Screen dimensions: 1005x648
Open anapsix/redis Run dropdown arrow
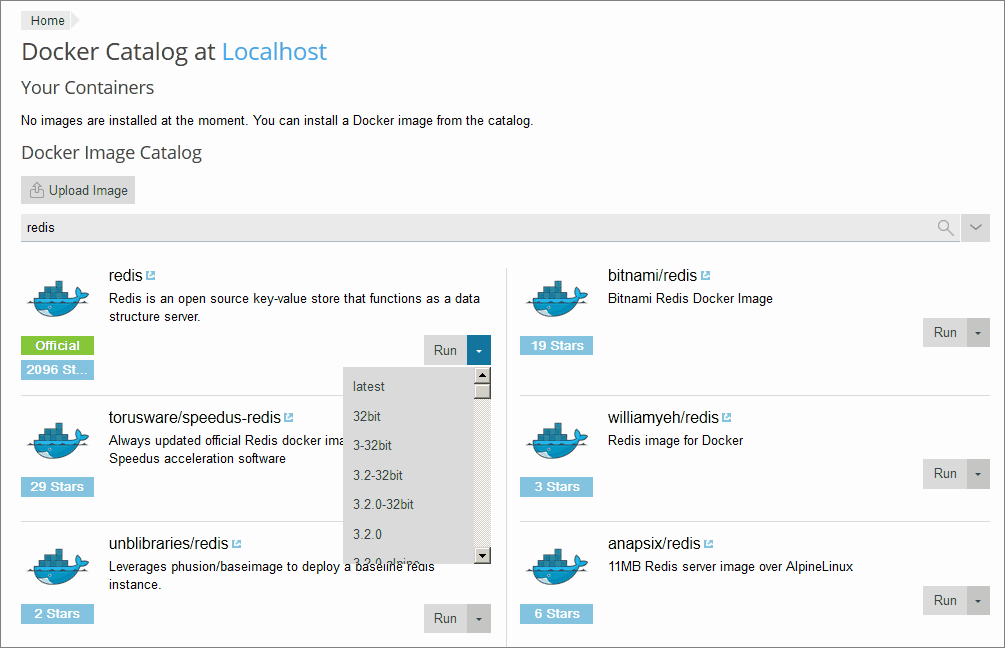pos(978,600)
